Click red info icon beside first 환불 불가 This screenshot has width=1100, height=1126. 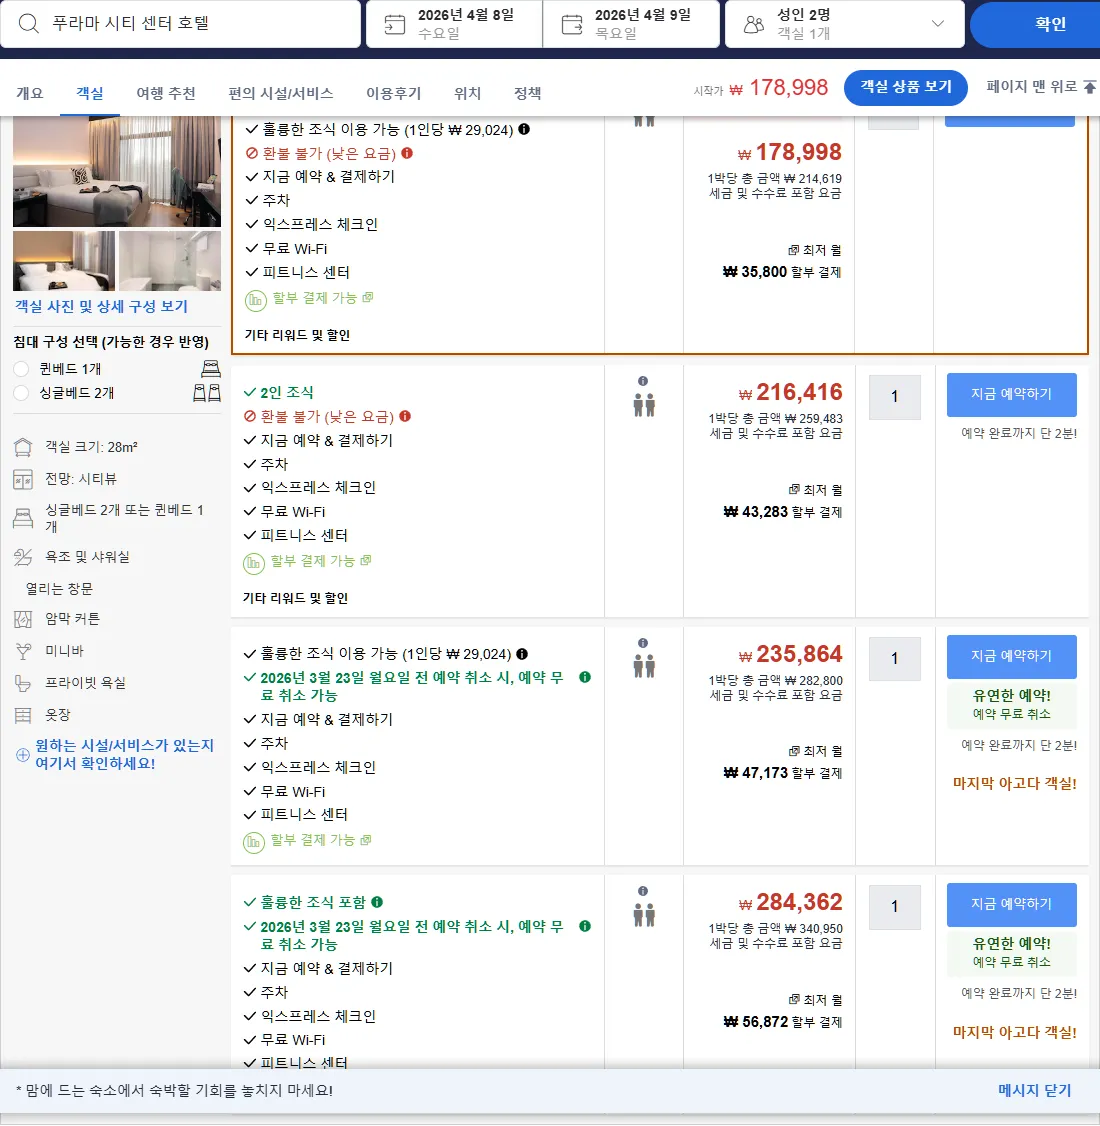pyautogui.click(x=407, y=153)
